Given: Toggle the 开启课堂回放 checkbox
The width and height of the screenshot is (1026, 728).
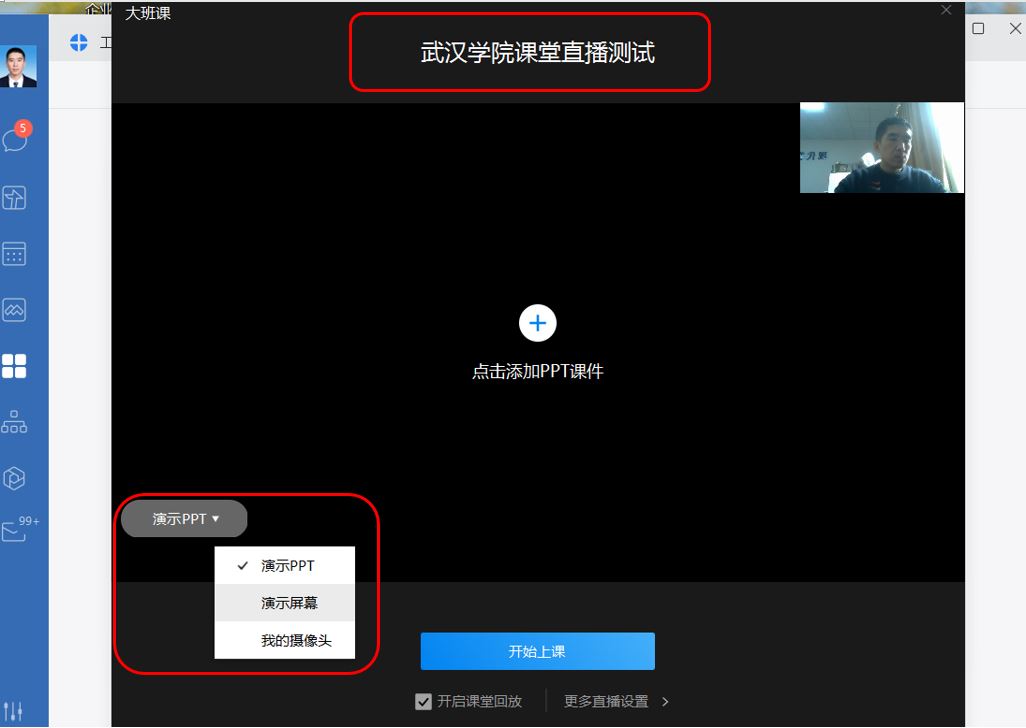Looking at the screenshot, I should tap(423, 702).
